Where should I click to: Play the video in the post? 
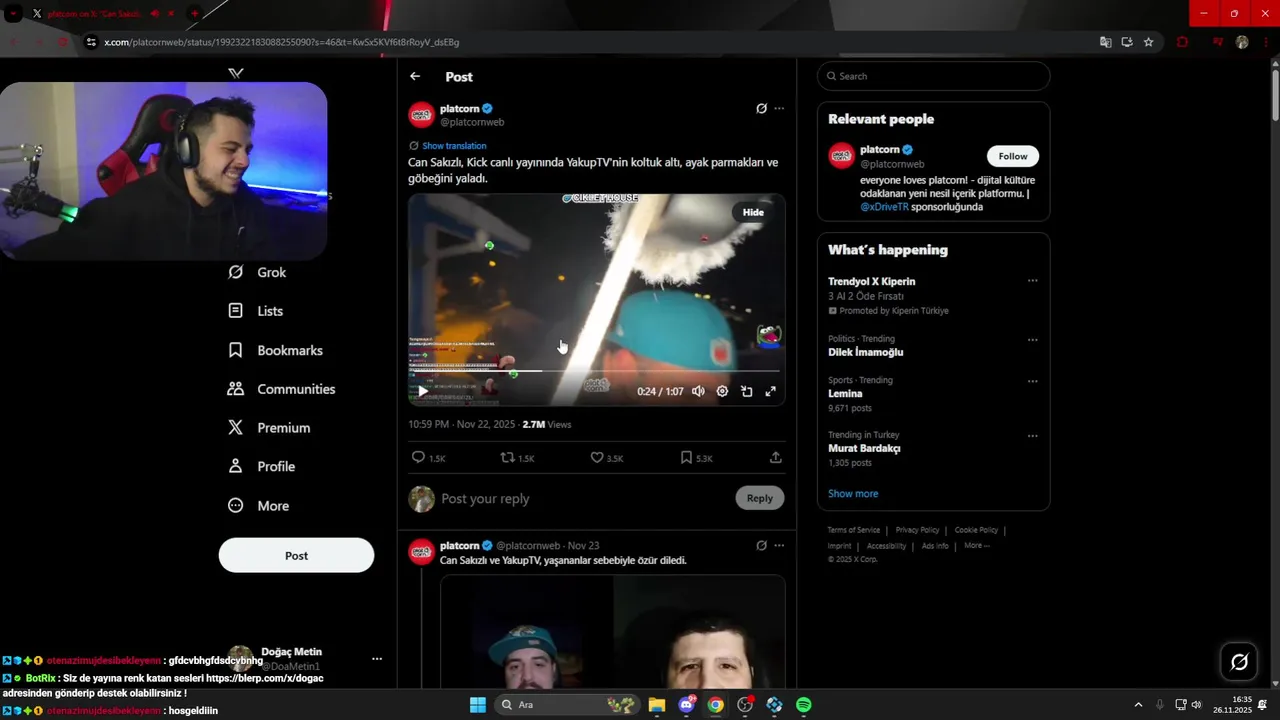pos(423,391)
